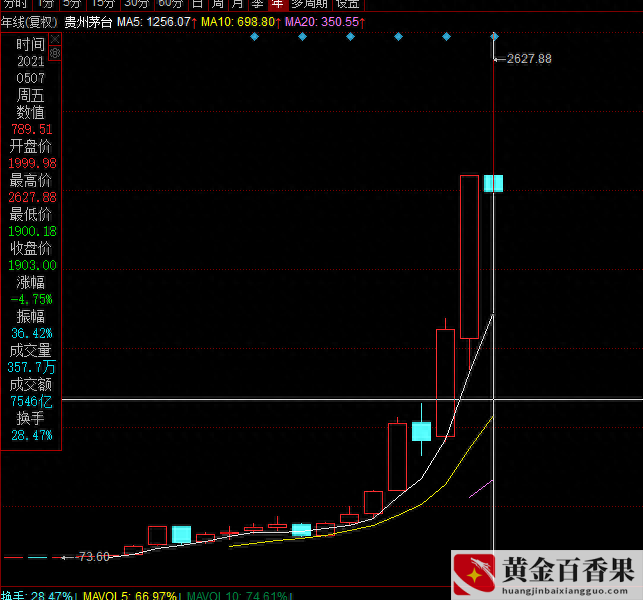Click the 2627.88 high price label on chart
The width and height of the screenshot is (643, 600).
(x=529, y=59)
